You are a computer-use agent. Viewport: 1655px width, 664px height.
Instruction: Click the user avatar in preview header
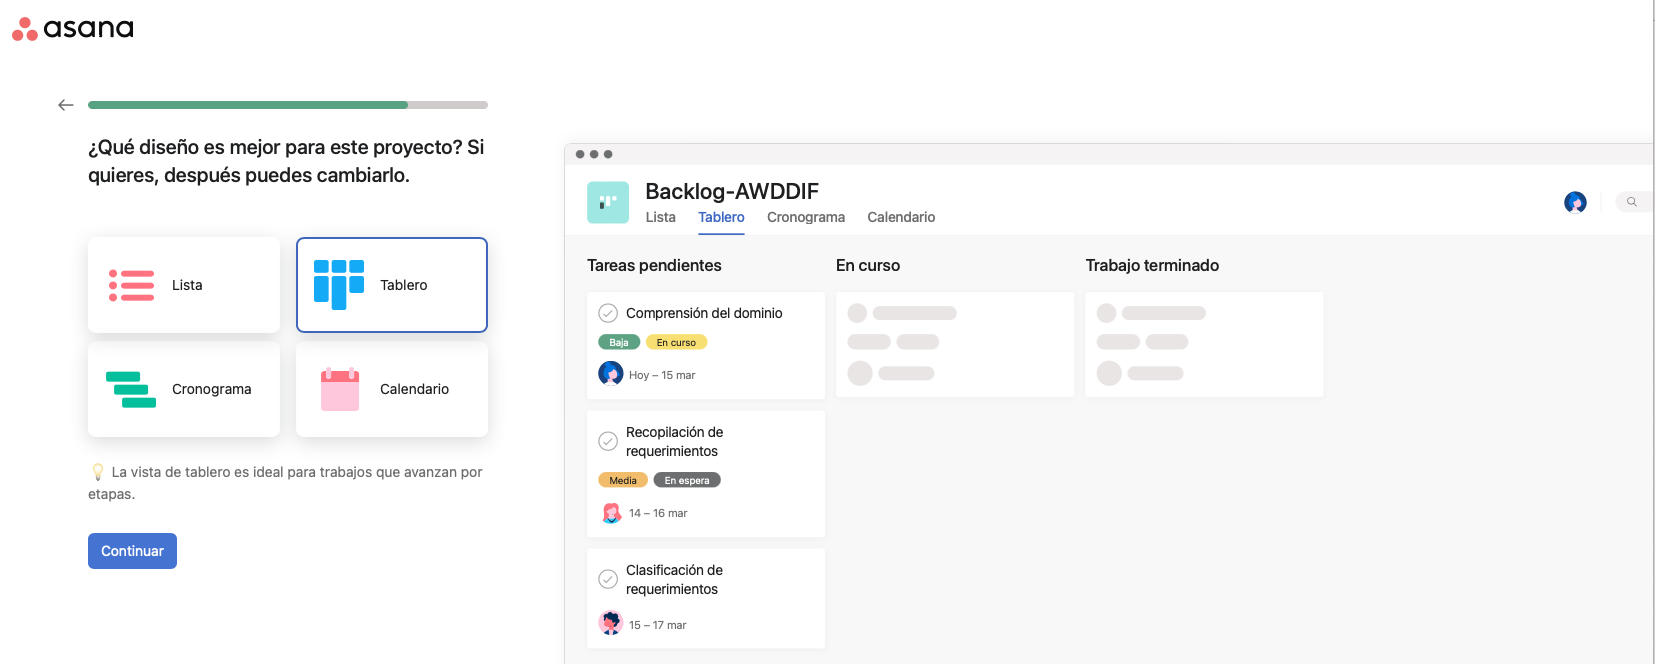coord(1575,202)
